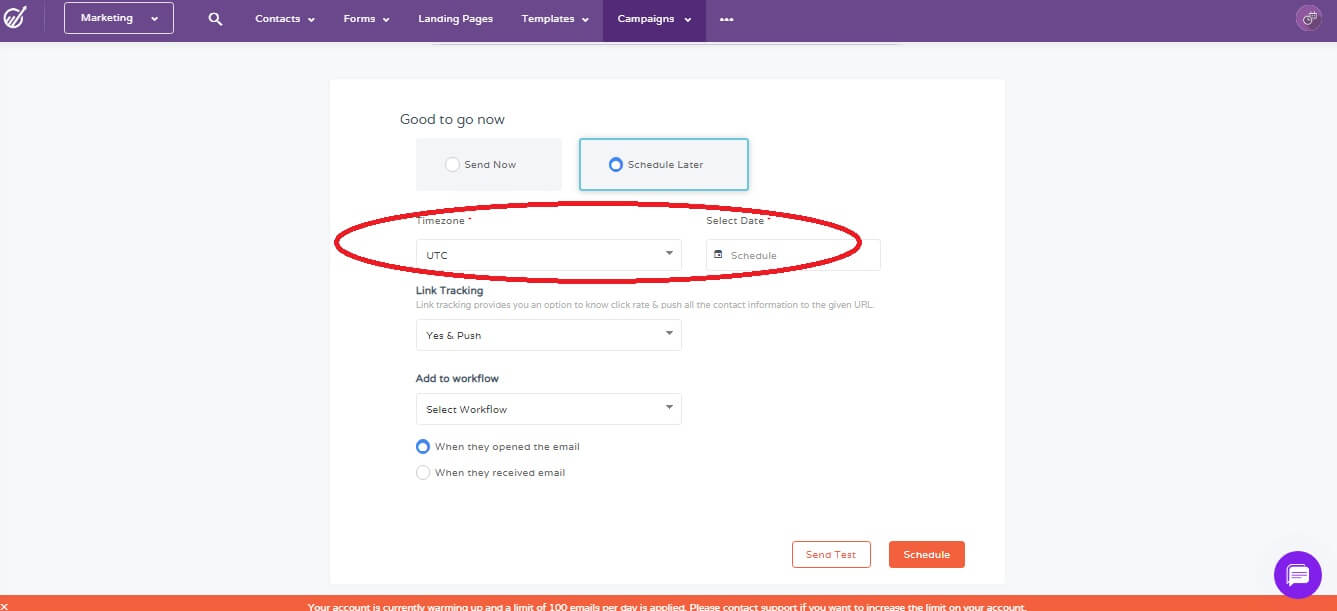
Task: Expand the Select Workflow dropdown
Action: pos(548,409)
